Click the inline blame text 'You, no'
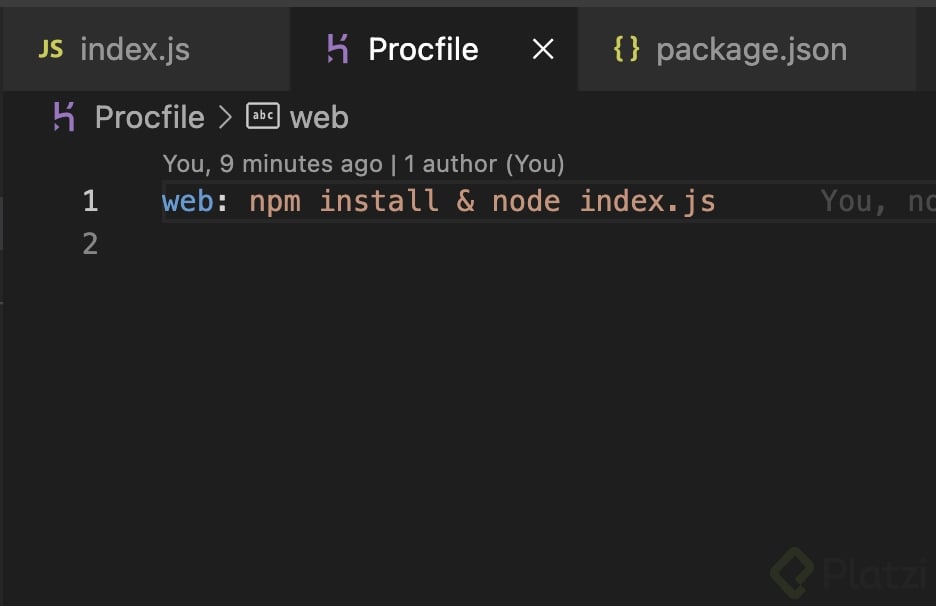Image resolution: width=936 pixels, height=606 pixels. tap(878, 201)
